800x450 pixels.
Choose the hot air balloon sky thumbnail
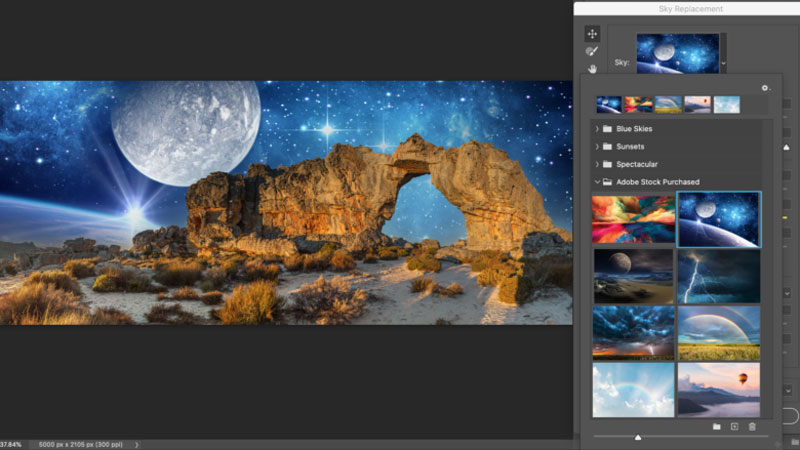pos(718,390)
